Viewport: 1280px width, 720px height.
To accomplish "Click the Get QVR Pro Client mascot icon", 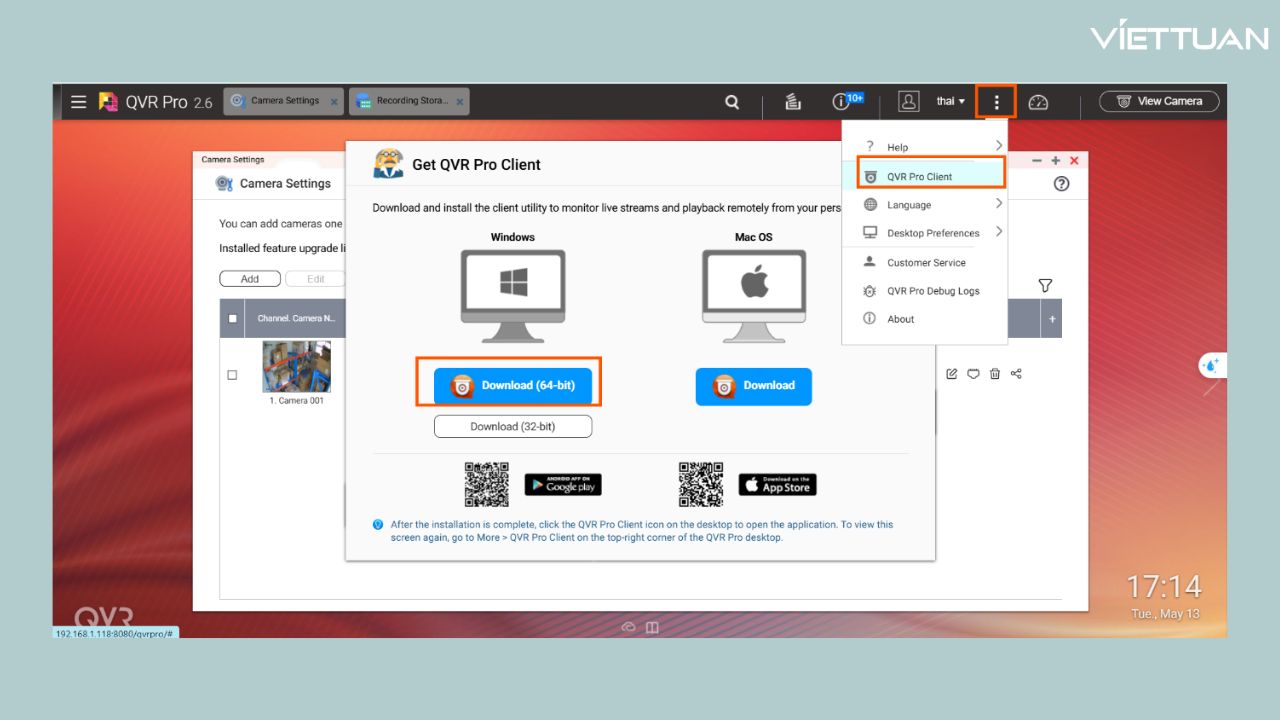I will click(x=388, y=163).
